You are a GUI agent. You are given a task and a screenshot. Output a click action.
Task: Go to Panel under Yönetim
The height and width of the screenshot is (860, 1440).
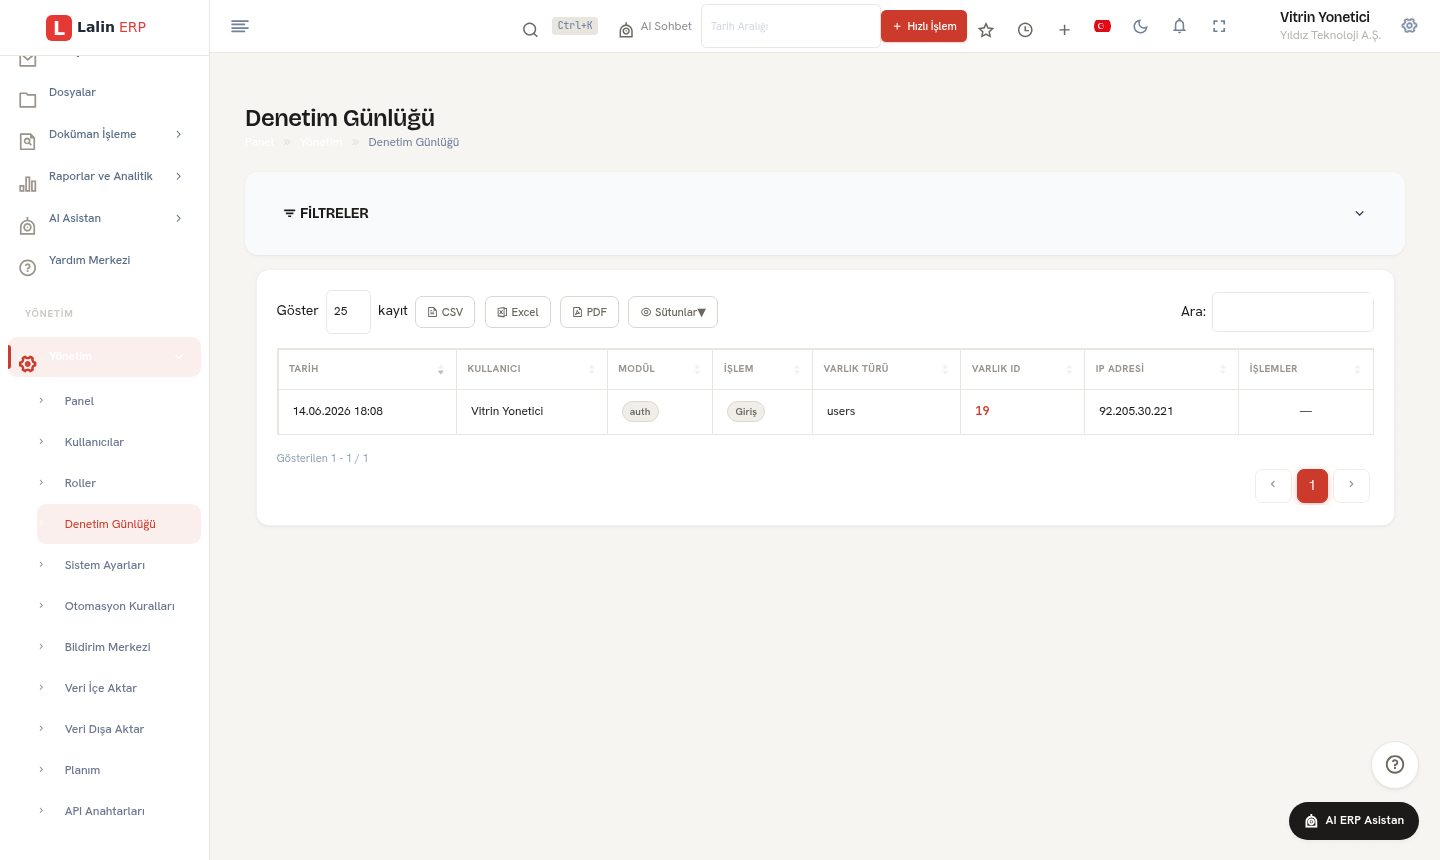118,401
